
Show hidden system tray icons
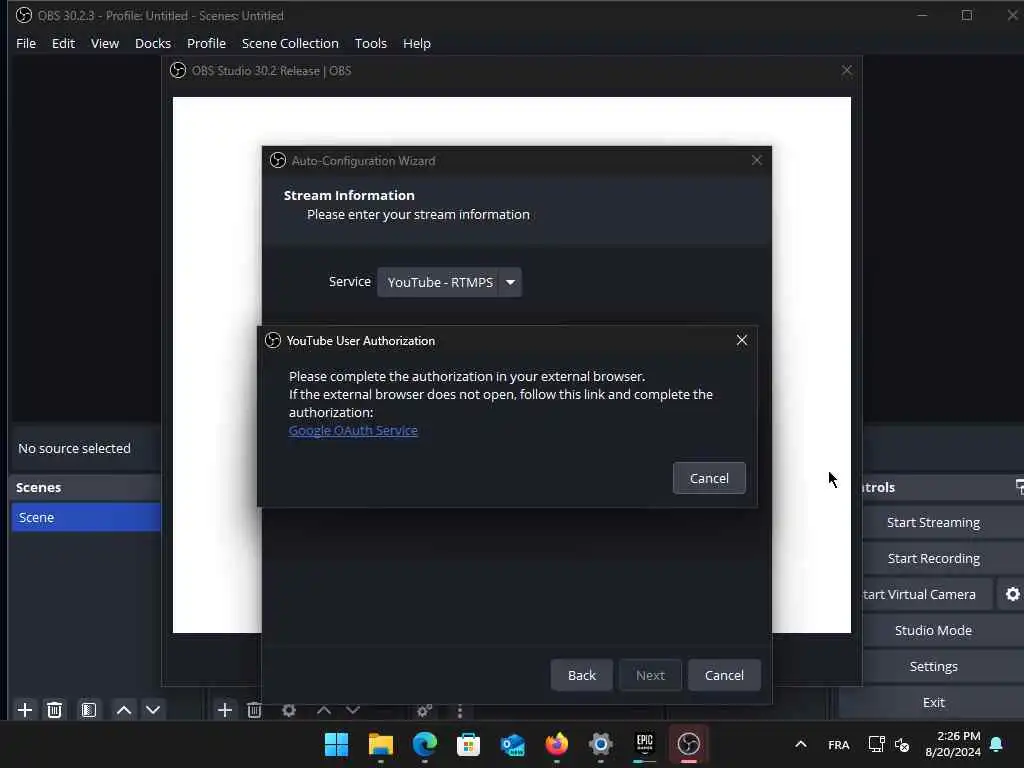coord(801,744)
